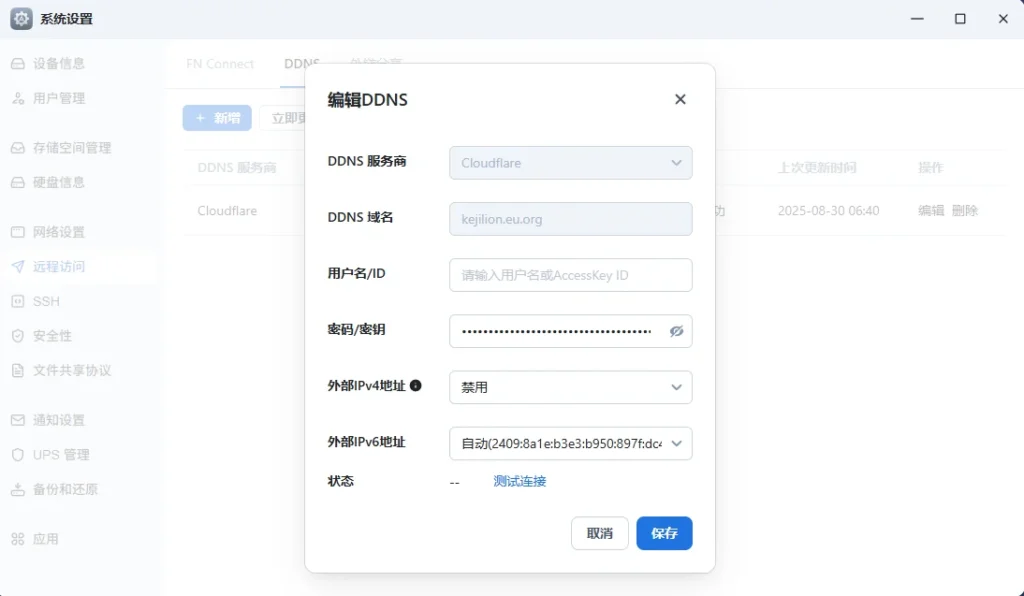Open 网络设置 in the sidebar
The height and width of the screenshot is (596, 1024).
(x=59, y=232)
